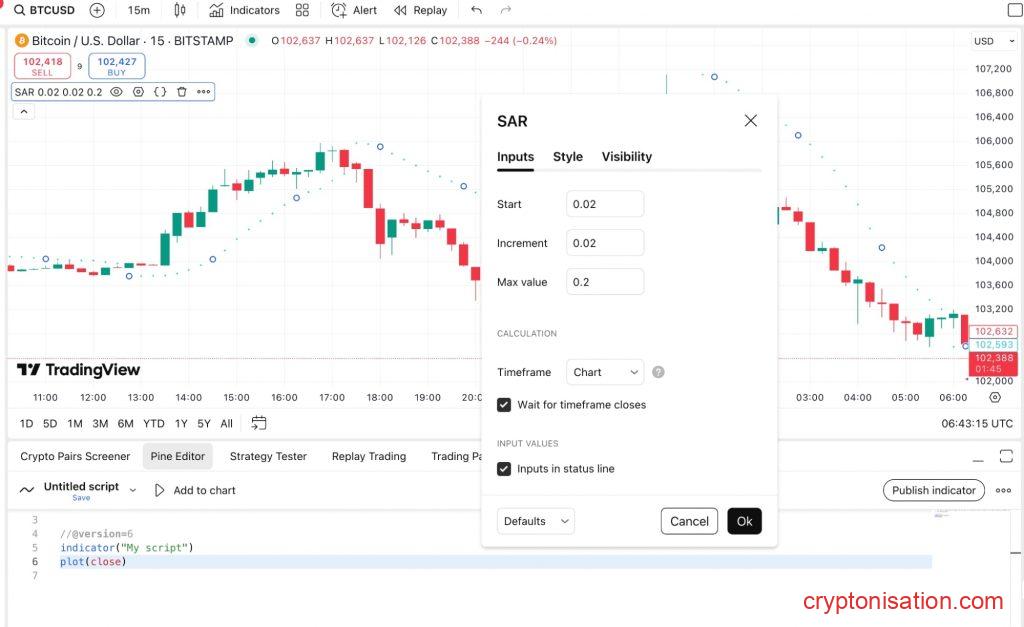The image size is (1024, 627).
Task: Select 3M time range
Action: [100, 423]
